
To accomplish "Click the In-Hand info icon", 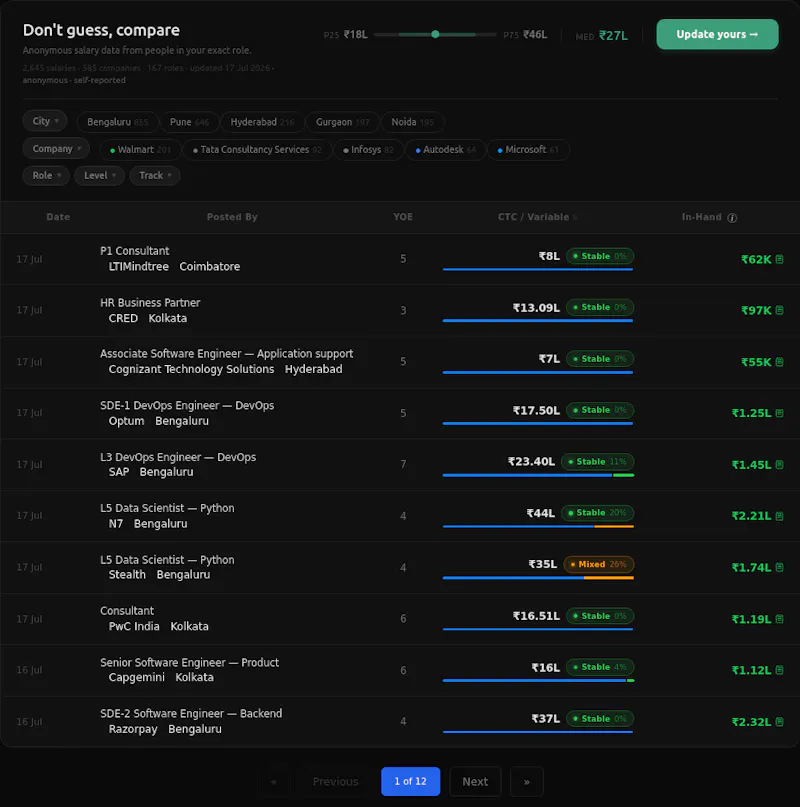I will 732,218.
